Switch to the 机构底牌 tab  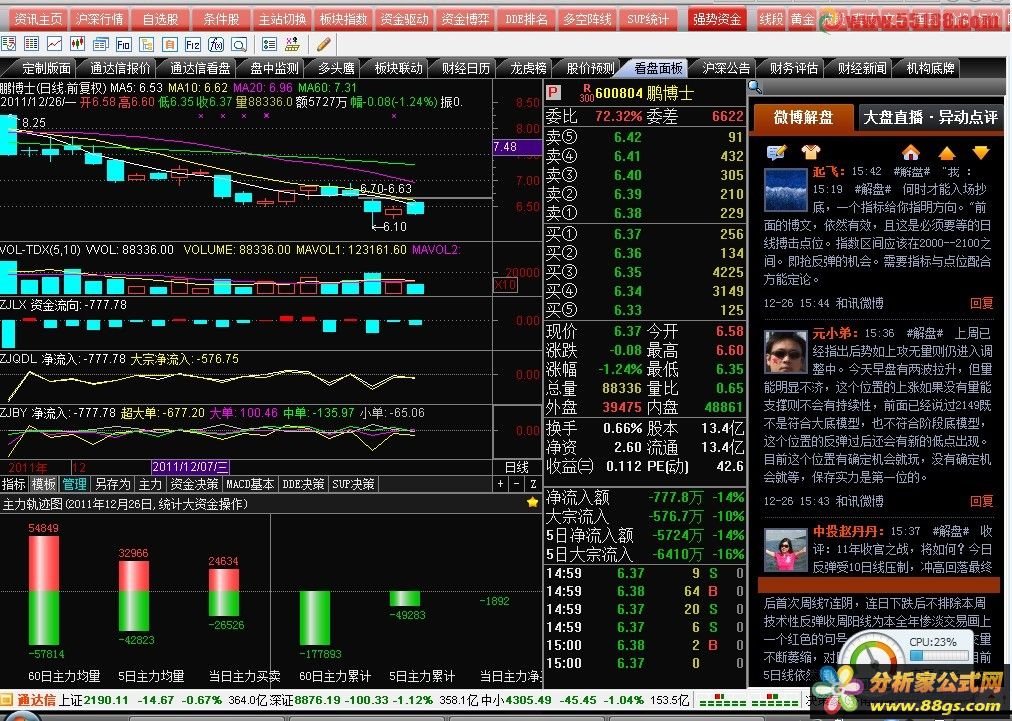click(930, 68)
